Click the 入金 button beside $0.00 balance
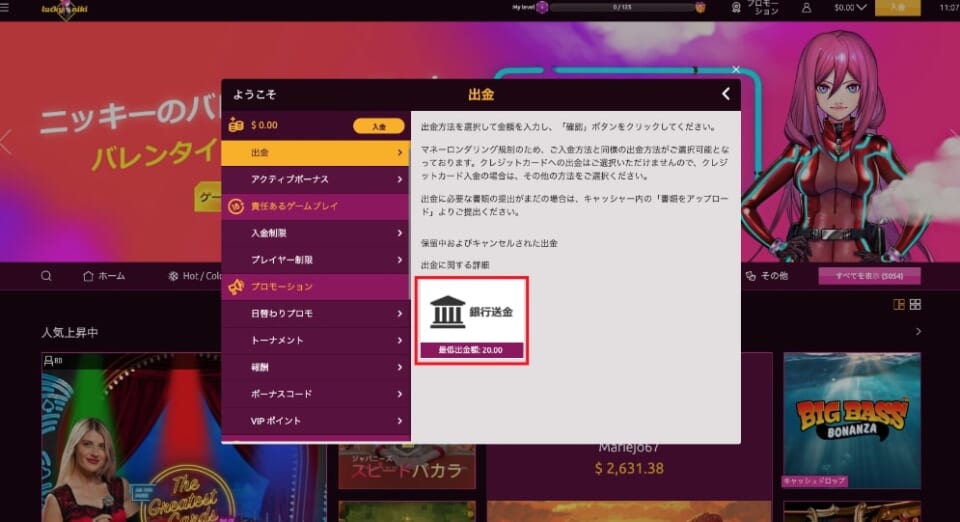 tap(378, 126)
